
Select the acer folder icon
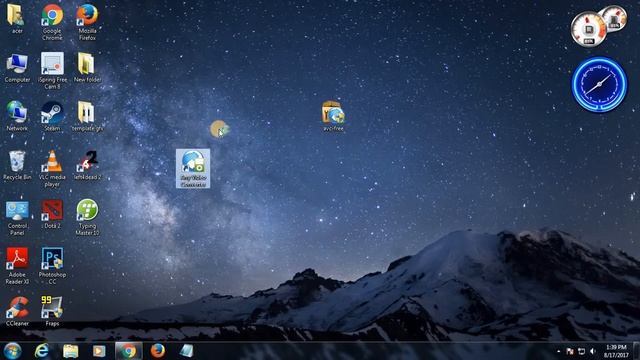[x=17, y=19]
